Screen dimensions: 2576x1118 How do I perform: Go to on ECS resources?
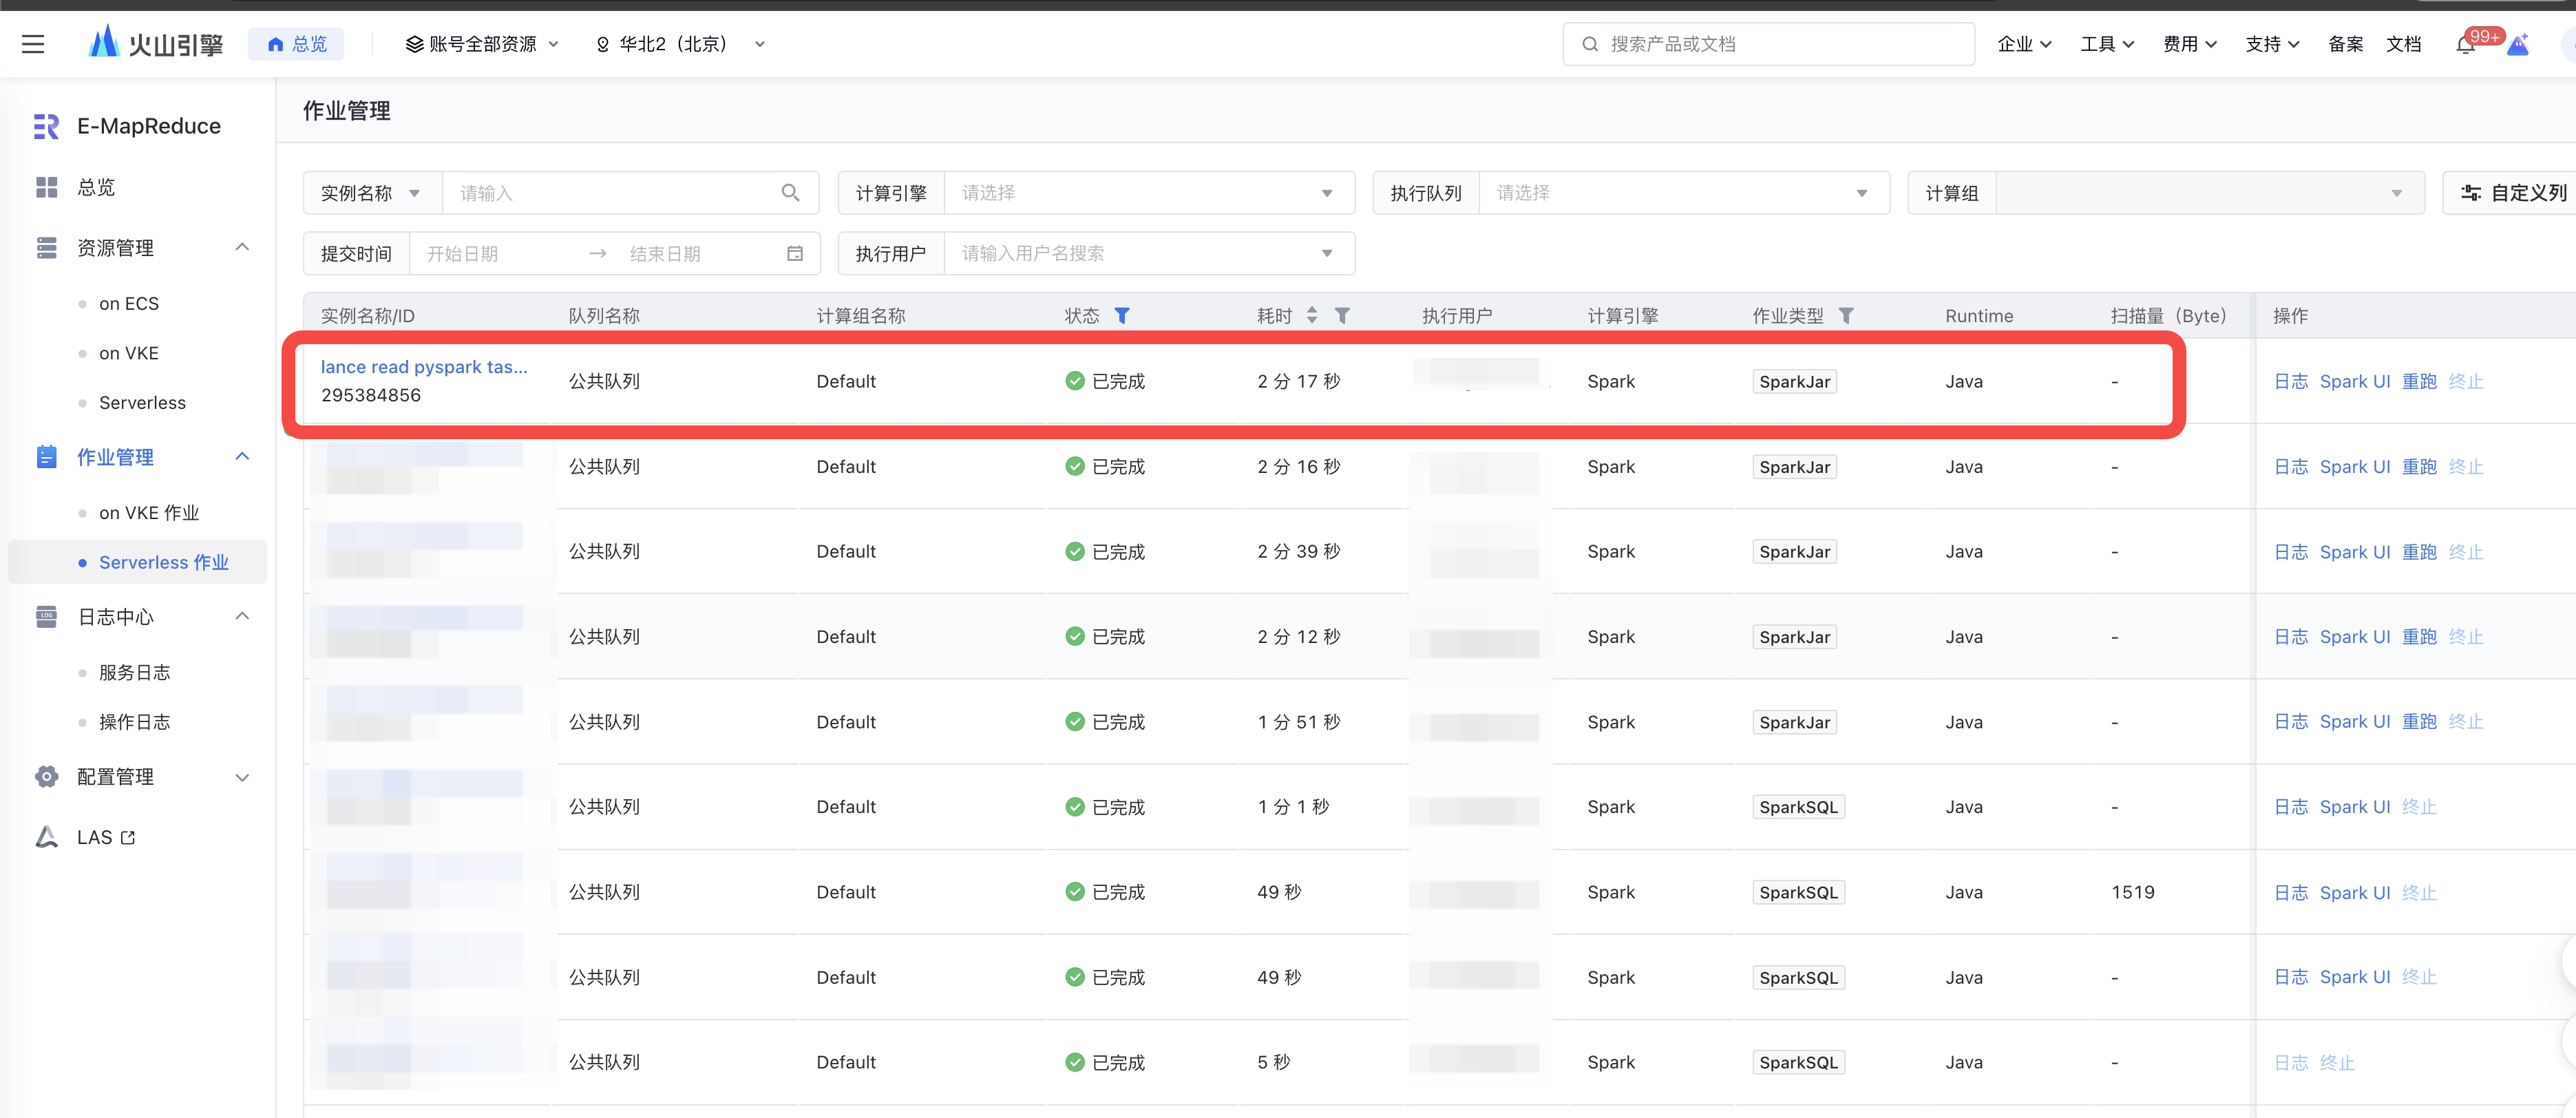(x=129, y=304)
